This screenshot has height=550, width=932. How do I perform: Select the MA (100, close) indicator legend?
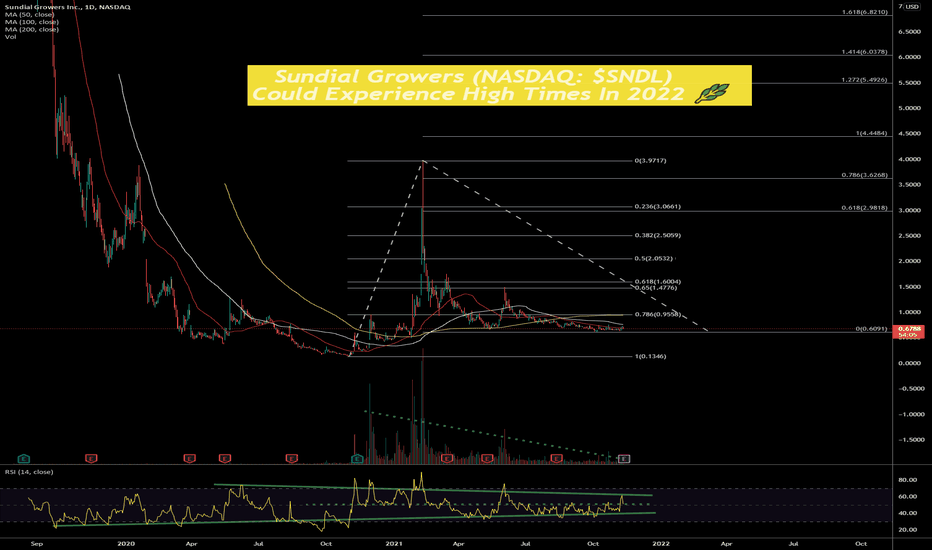pyautogui.click(x=32, y=22)
